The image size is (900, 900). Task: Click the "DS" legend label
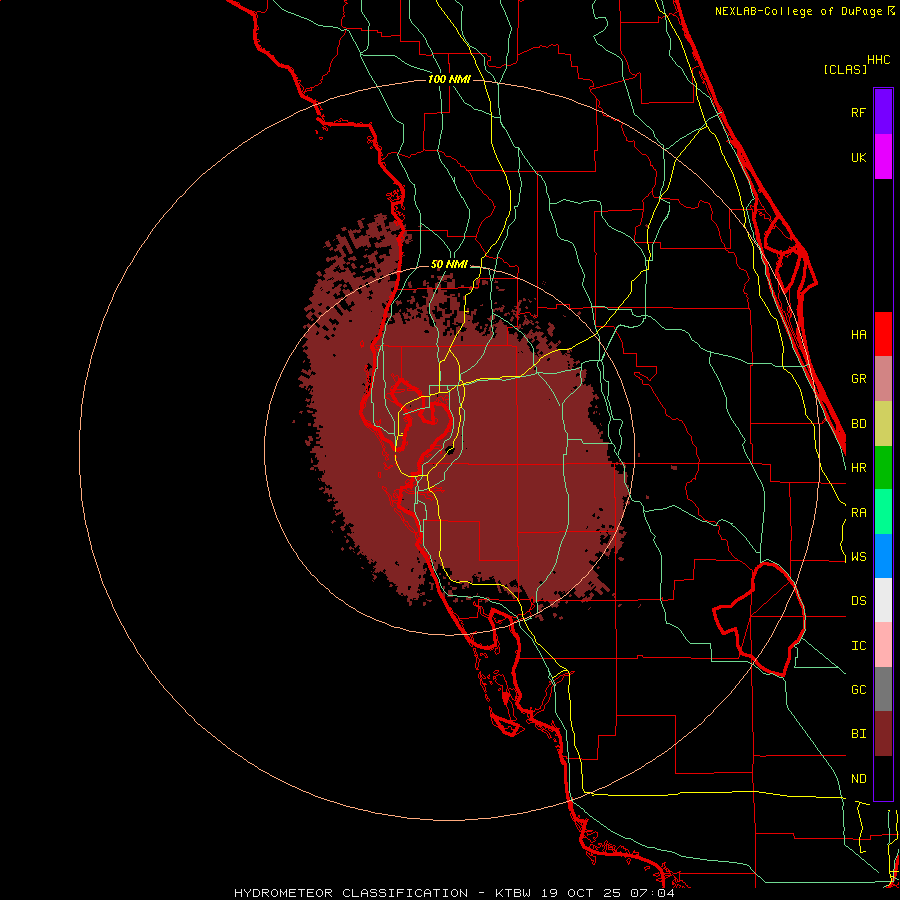click(858, 601)
